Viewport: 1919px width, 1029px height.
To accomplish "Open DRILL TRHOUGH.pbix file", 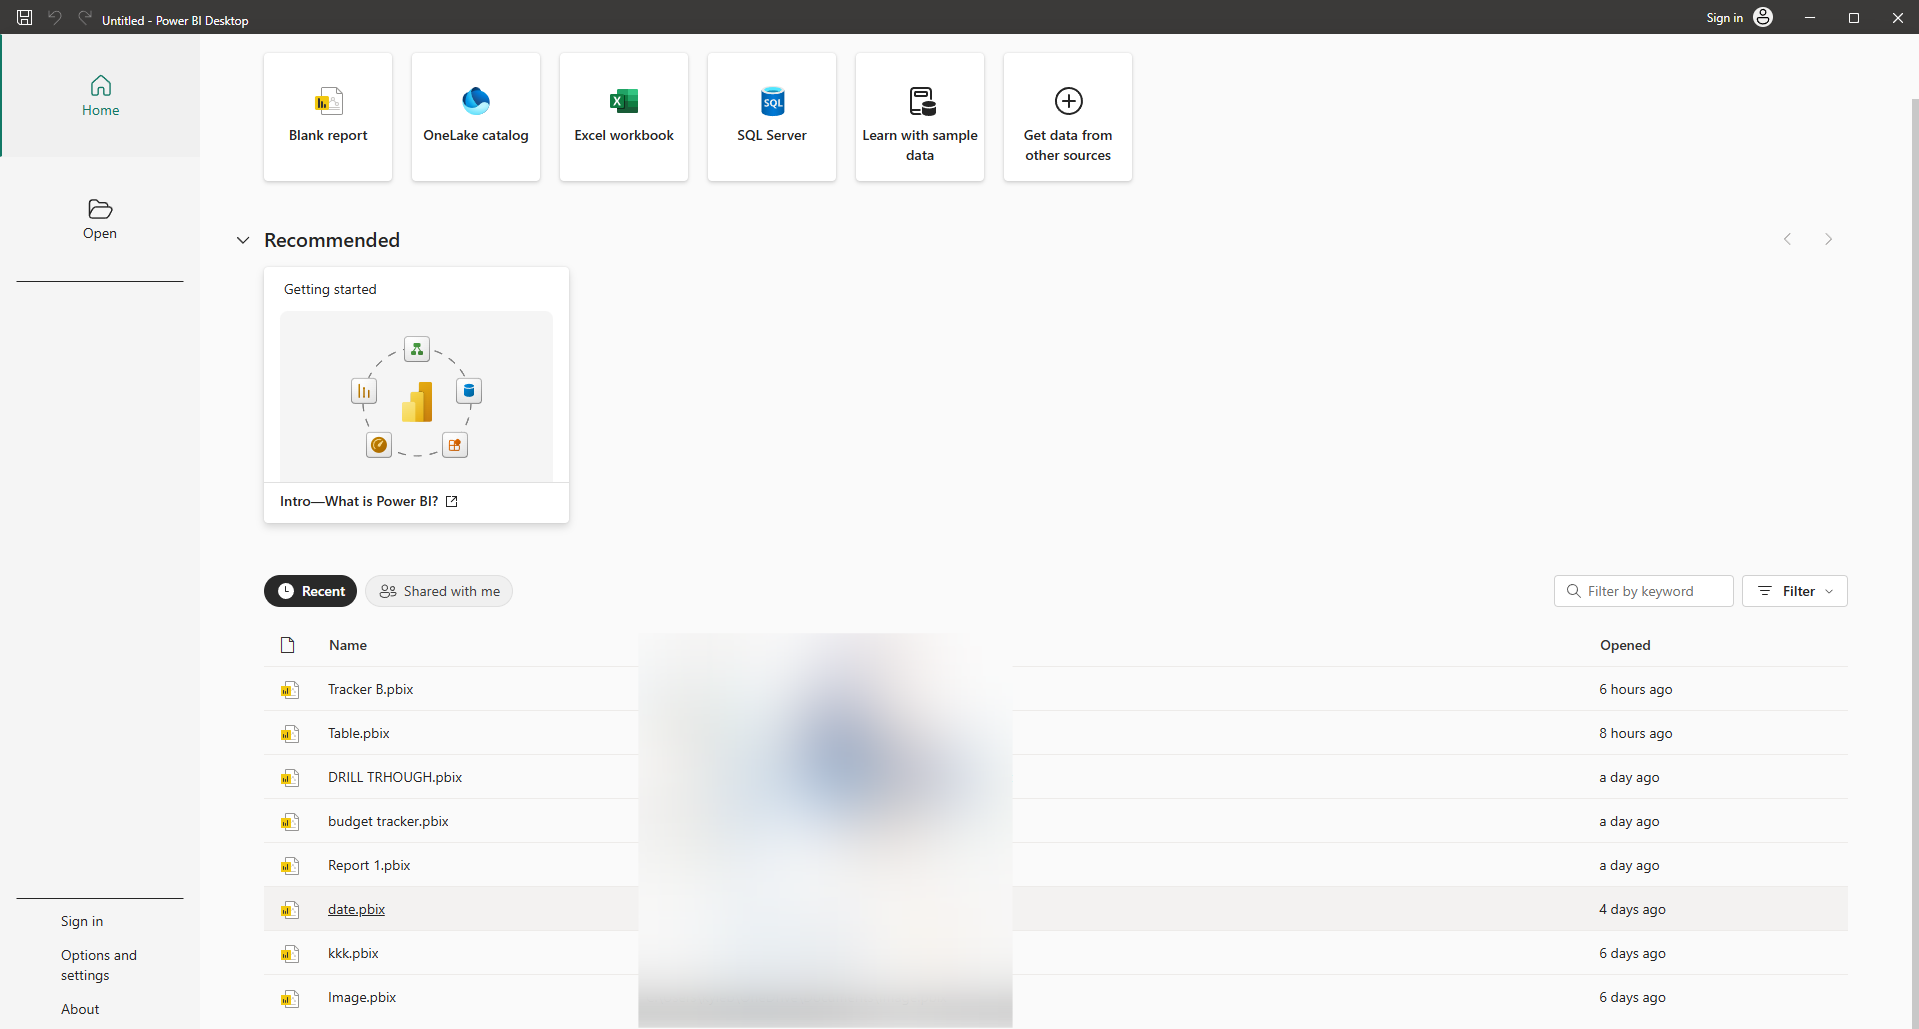I will pyautogui.click(x=395, y=777).
